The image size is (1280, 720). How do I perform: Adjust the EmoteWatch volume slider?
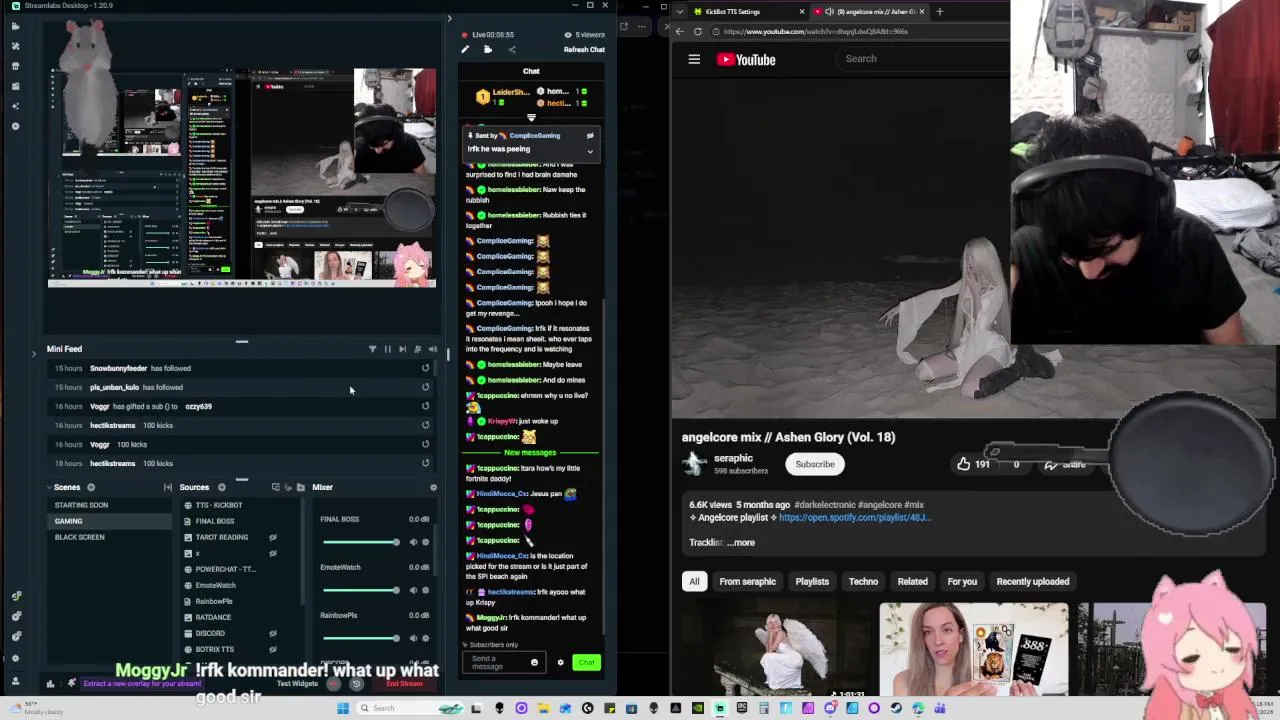[x=360, y=590]
